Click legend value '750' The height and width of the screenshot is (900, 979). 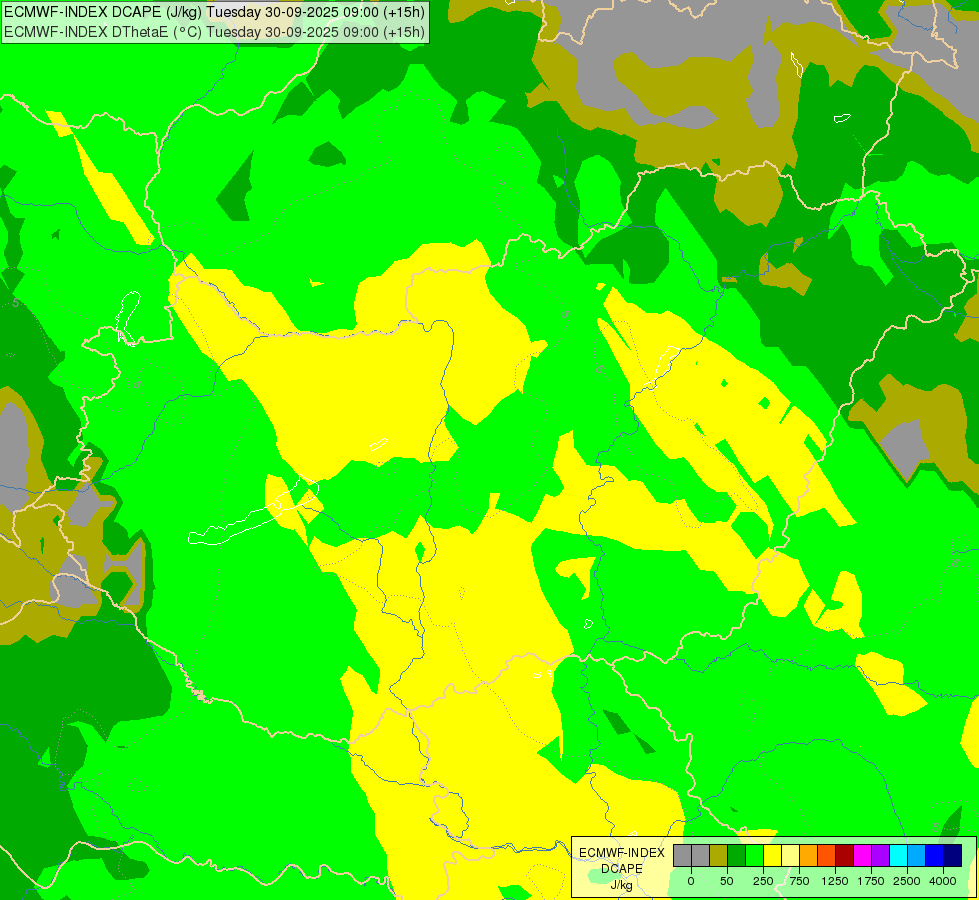coord(799,881)
